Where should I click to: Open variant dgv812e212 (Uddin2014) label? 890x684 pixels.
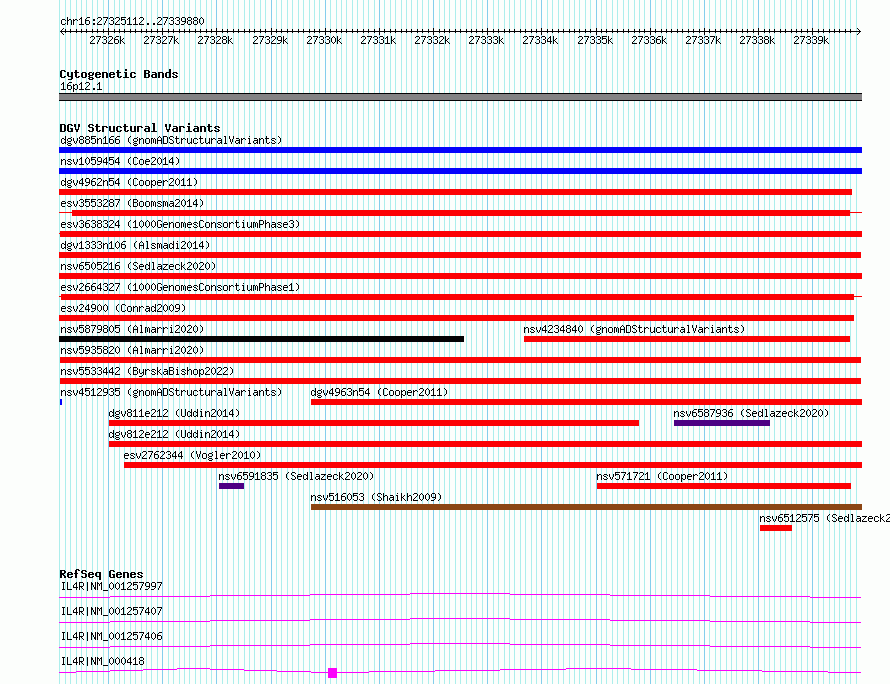(x=174, y=434)
